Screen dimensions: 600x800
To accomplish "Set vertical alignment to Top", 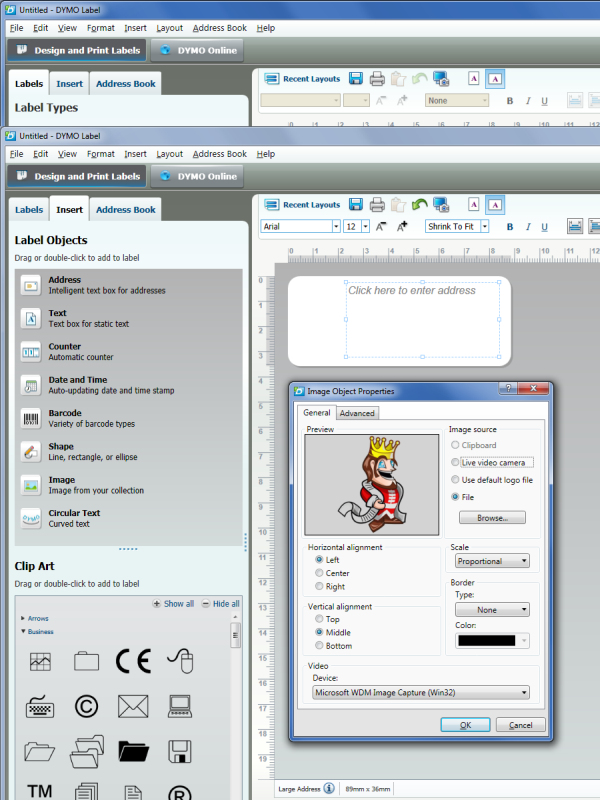I will point(327,619).
